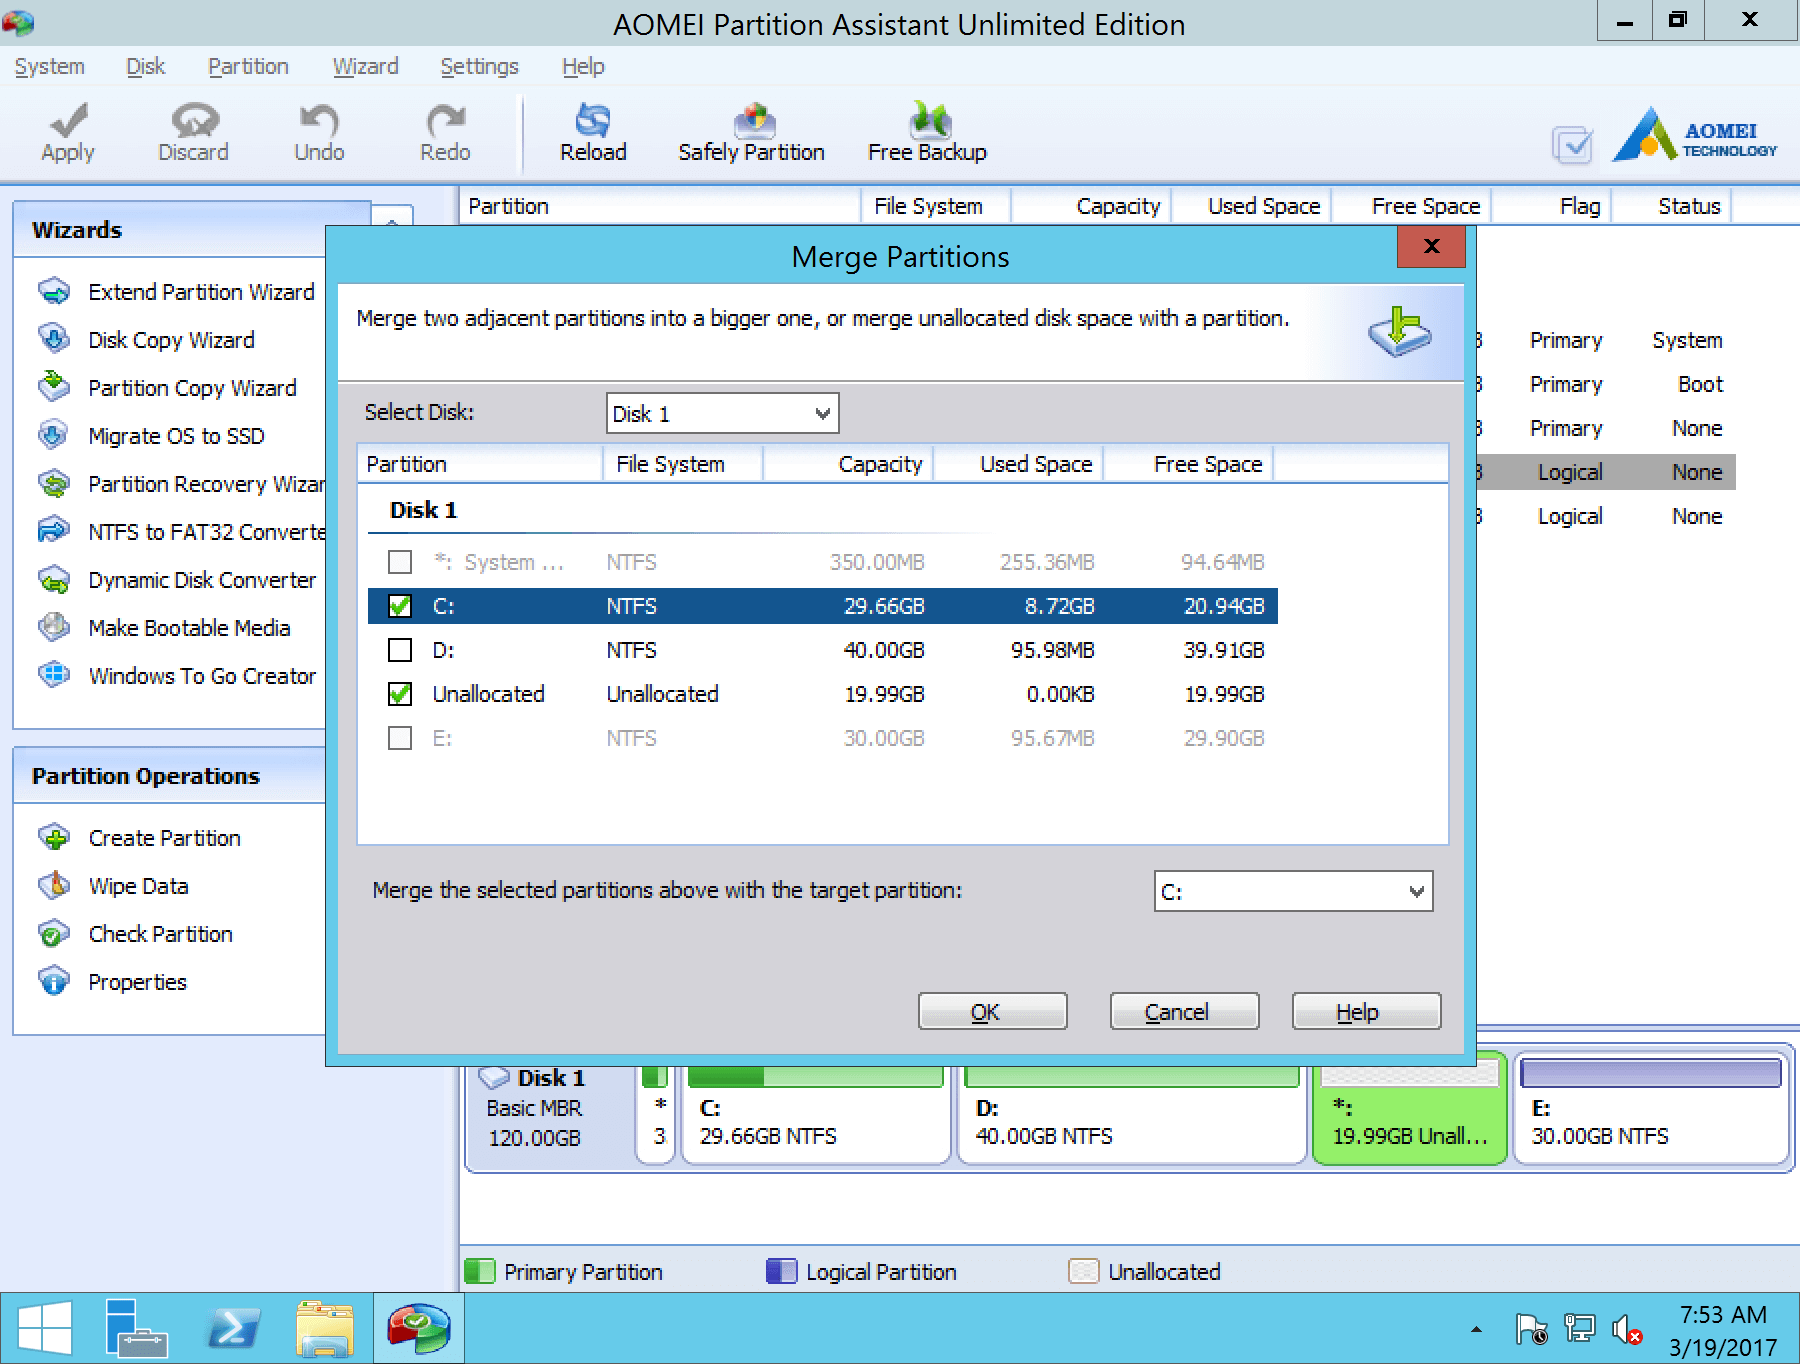This screenshot has width=1800, height=1364.
Task: Open the Disk menu
Action: click(x=145, y=66)
